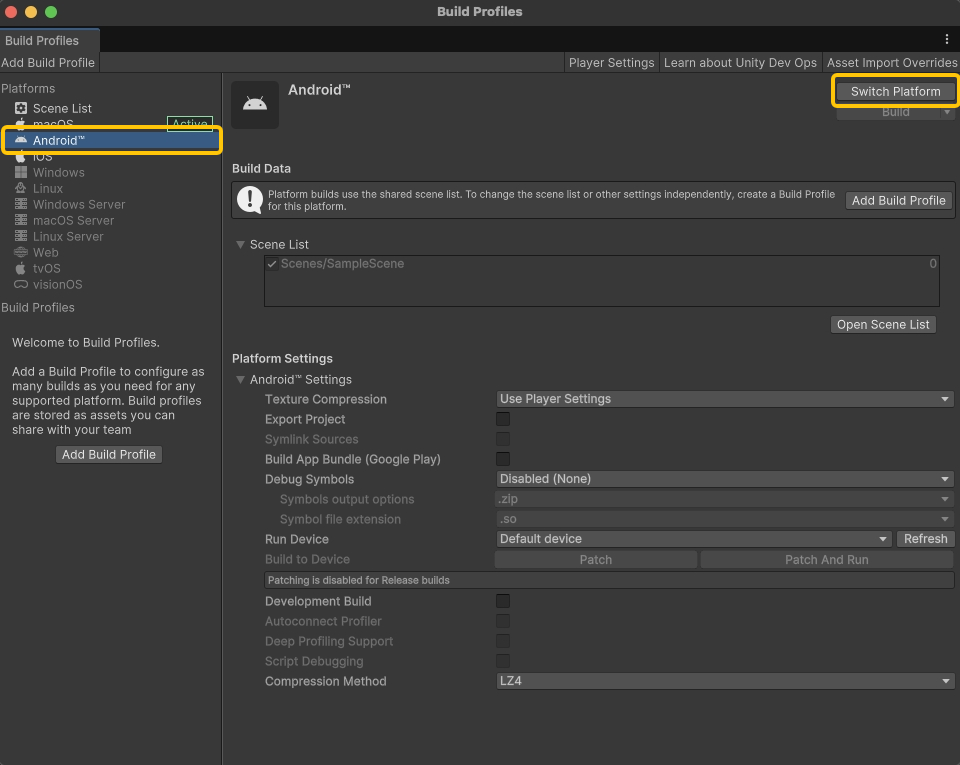The height and width of the screenshot is (765, 960).
Task: Select the Windows Server platform icon
Action: click(21, 204)
